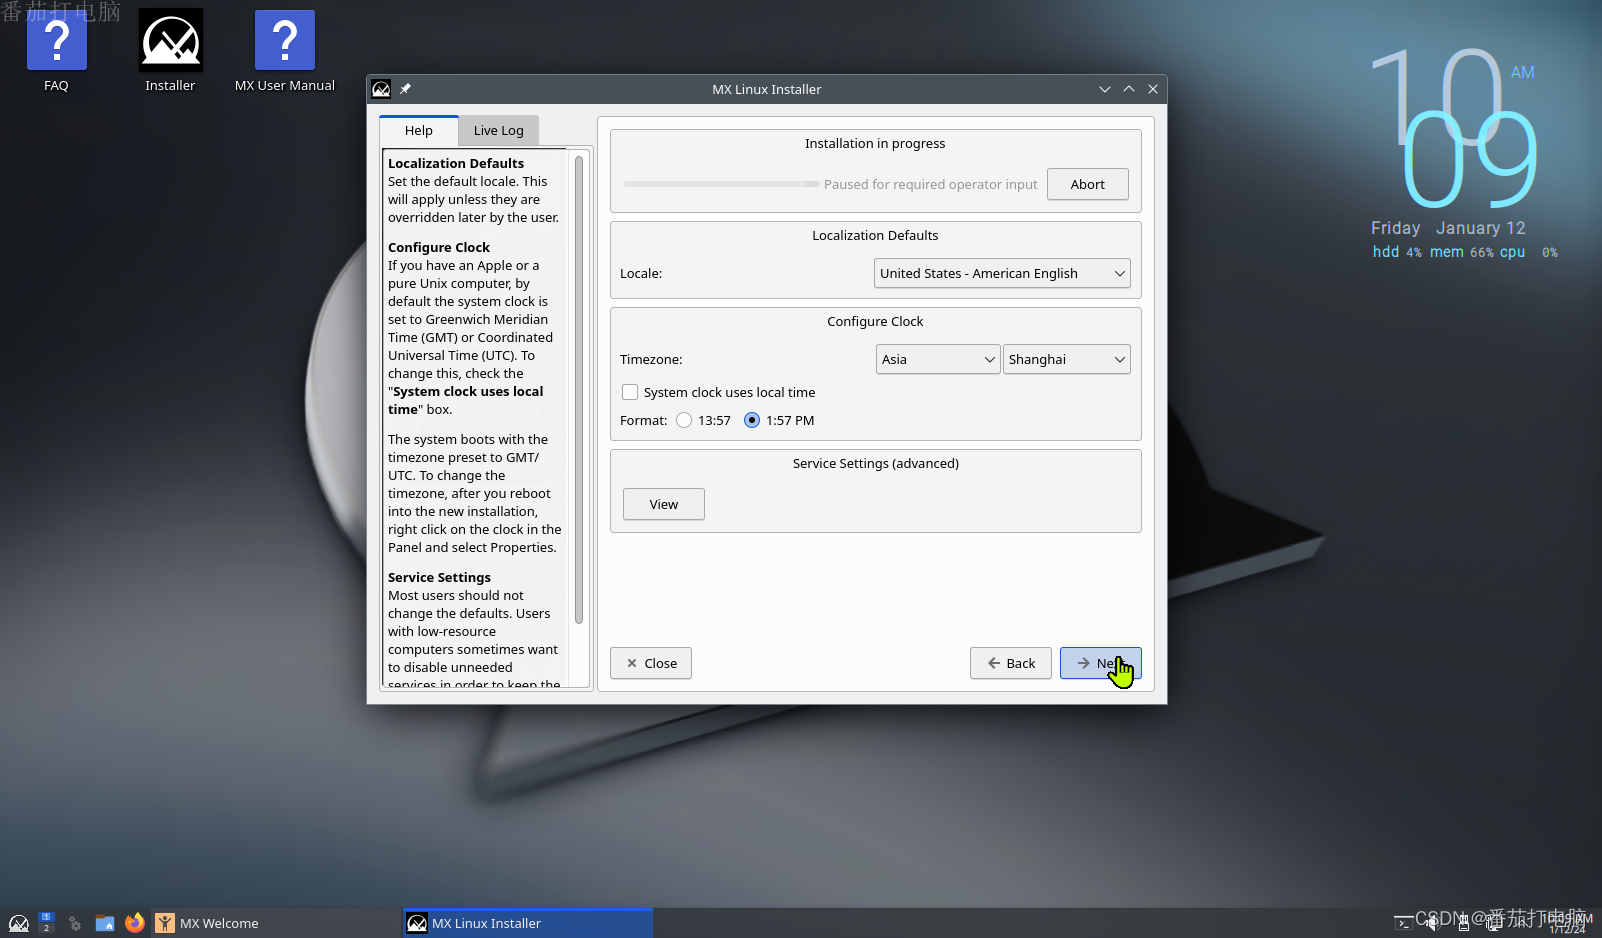The height and width of the screenshot is (938, 1602).
Task: Open the Shanghai timezone city dropdown
Action: tap(1067, 359)
